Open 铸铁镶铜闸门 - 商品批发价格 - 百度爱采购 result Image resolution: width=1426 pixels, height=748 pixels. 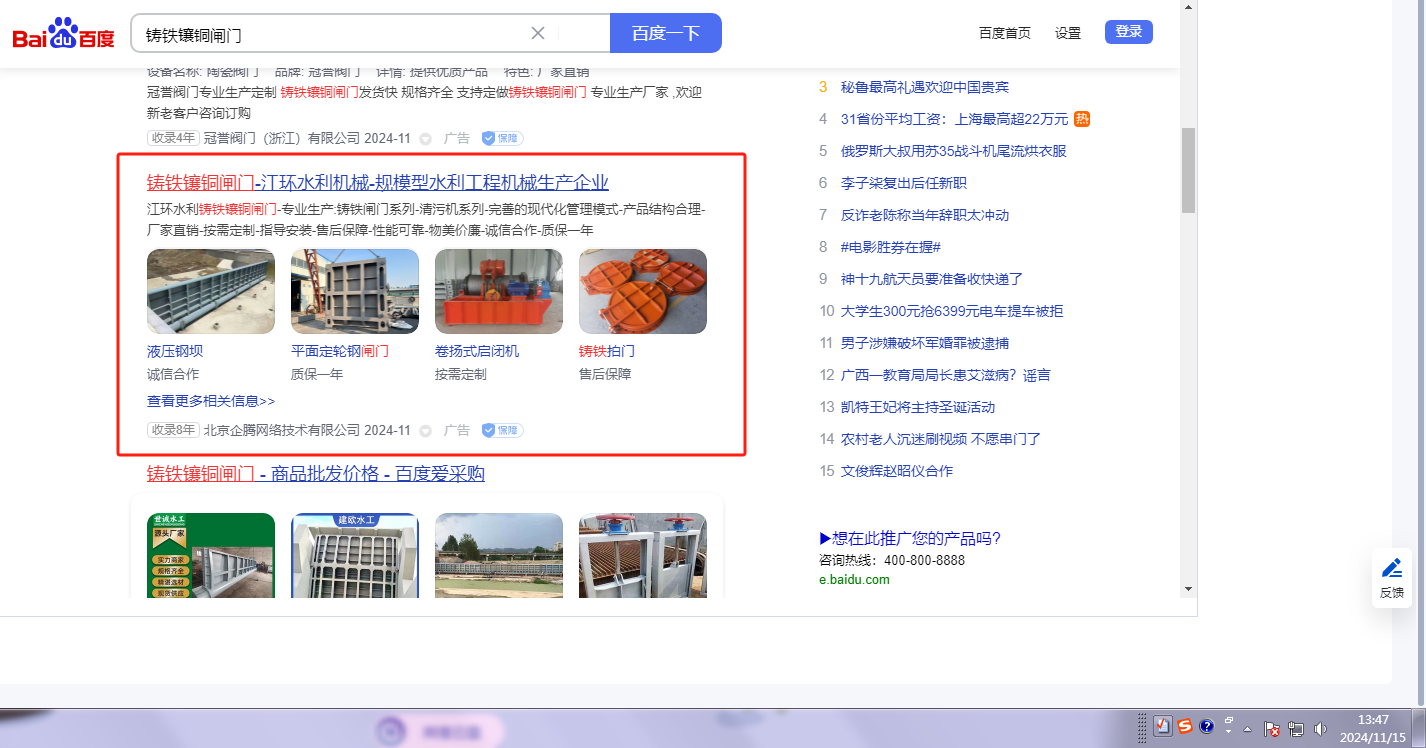316,473
